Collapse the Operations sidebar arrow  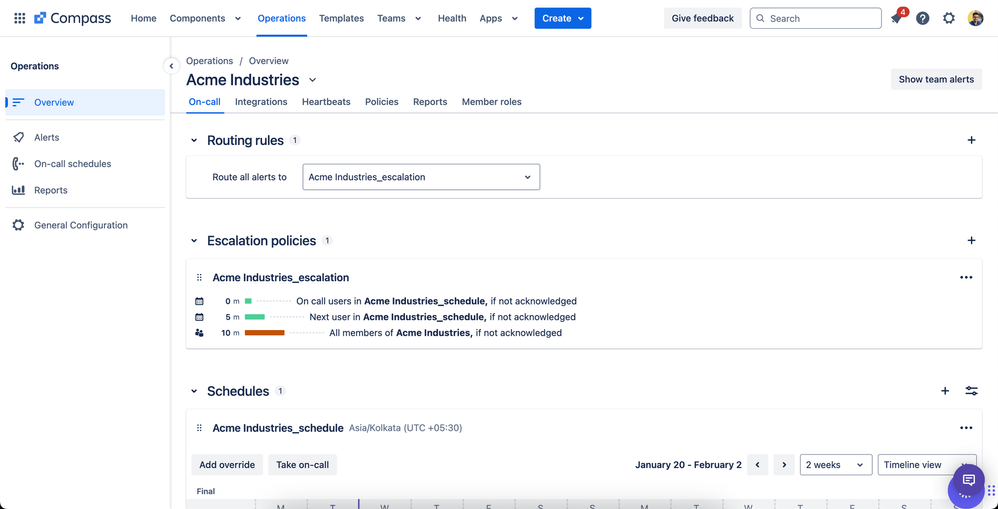171,66
